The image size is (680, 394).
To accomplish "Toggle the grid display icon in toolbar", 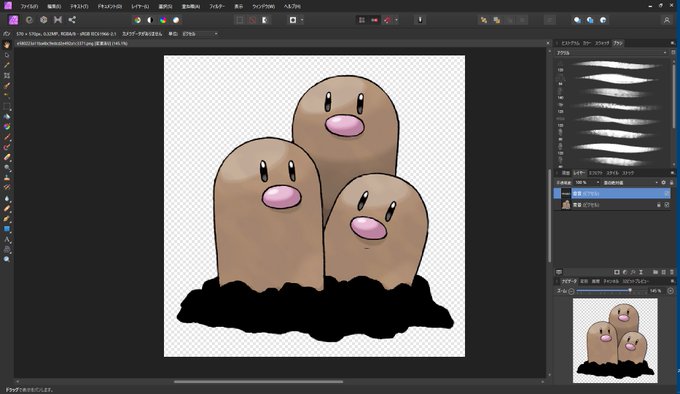I will 362,20.
